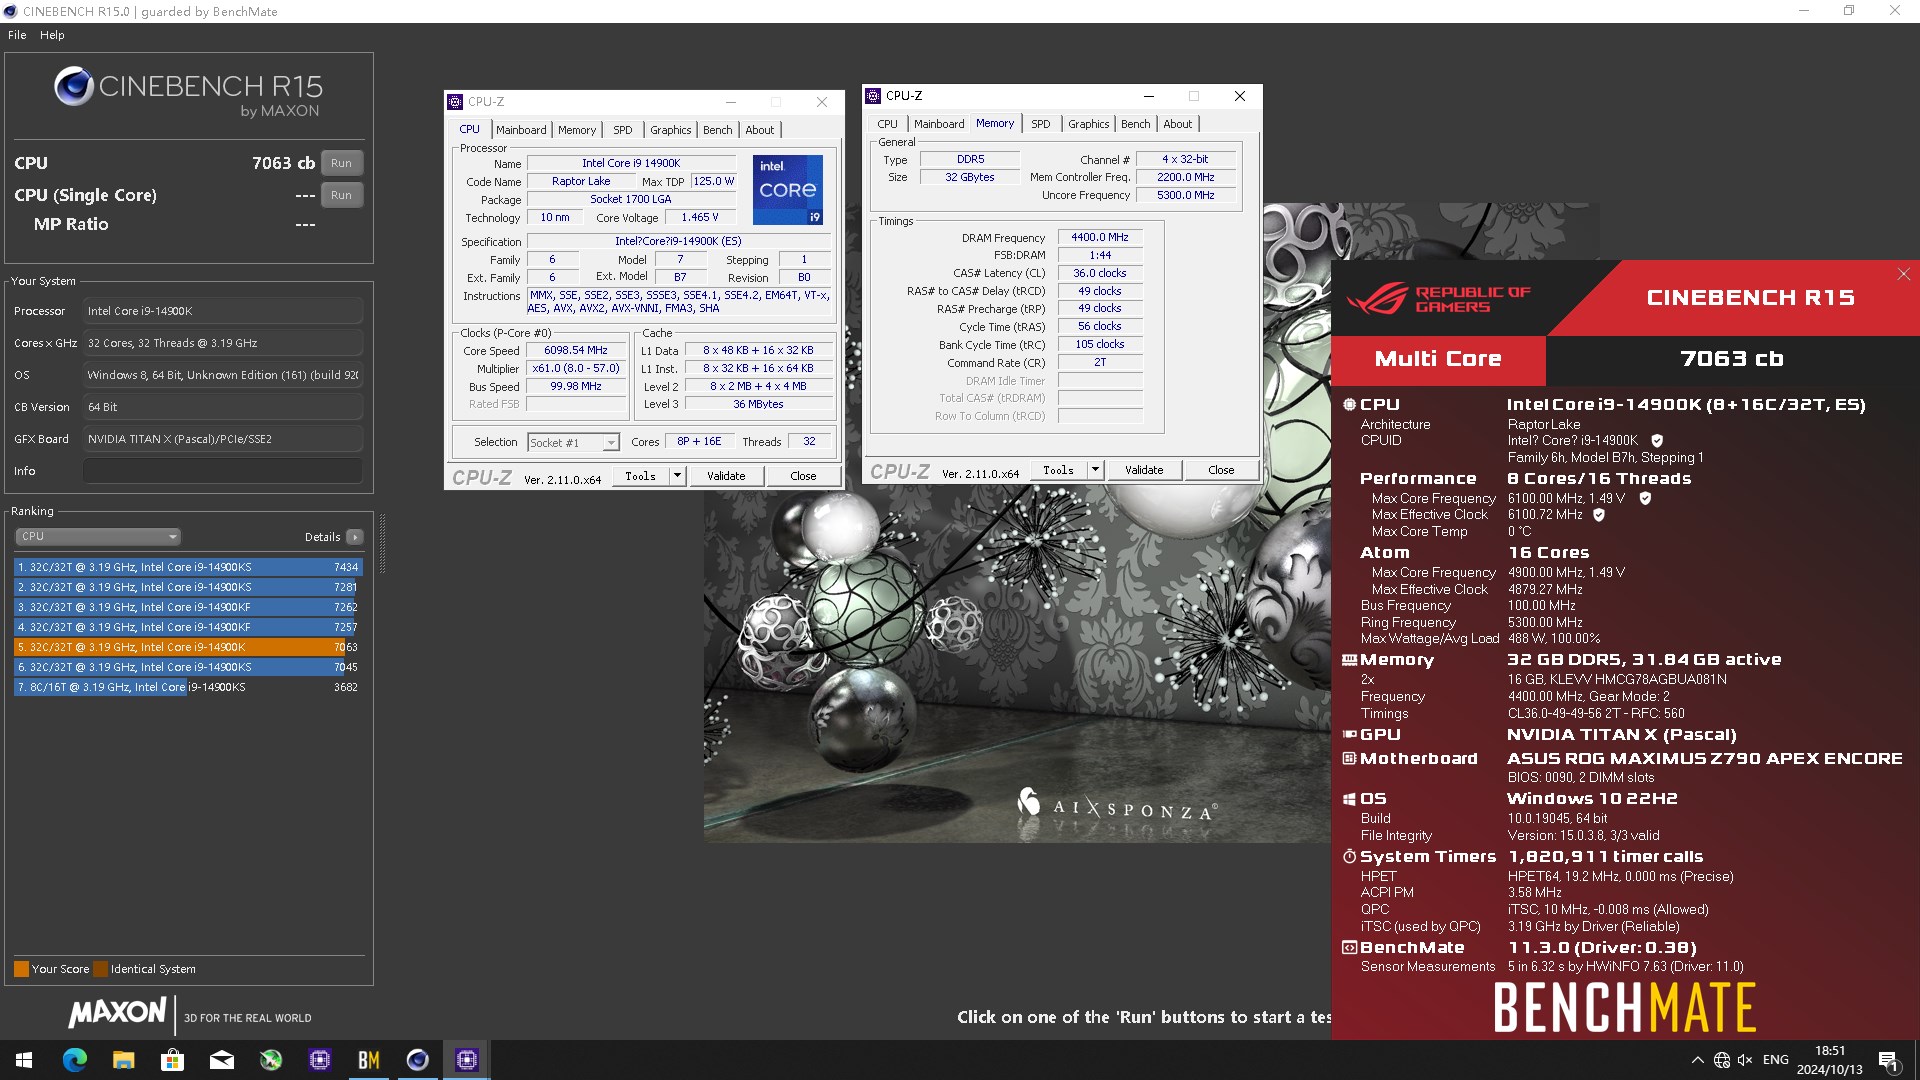Switch to Graphics tab in right CPU-Z
This screenshot has height=1080, width=1920.
click(x=1088, y=124)
